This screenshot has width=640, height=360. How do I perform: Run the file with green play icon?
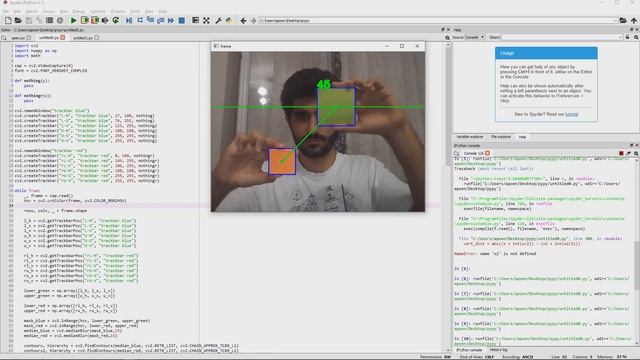[x=73, y=20]
